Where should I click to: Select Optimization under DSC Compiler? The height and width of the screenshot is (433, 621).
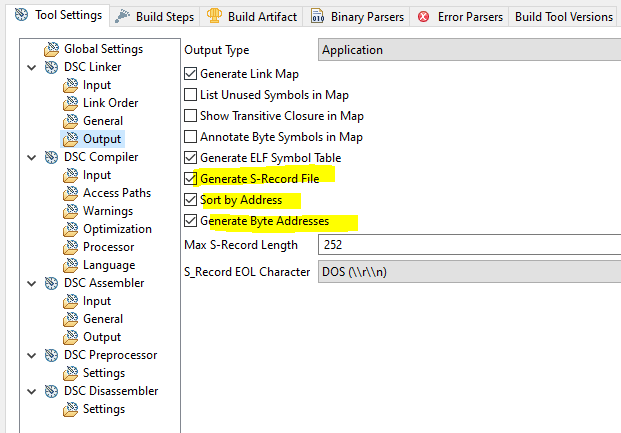117,229
